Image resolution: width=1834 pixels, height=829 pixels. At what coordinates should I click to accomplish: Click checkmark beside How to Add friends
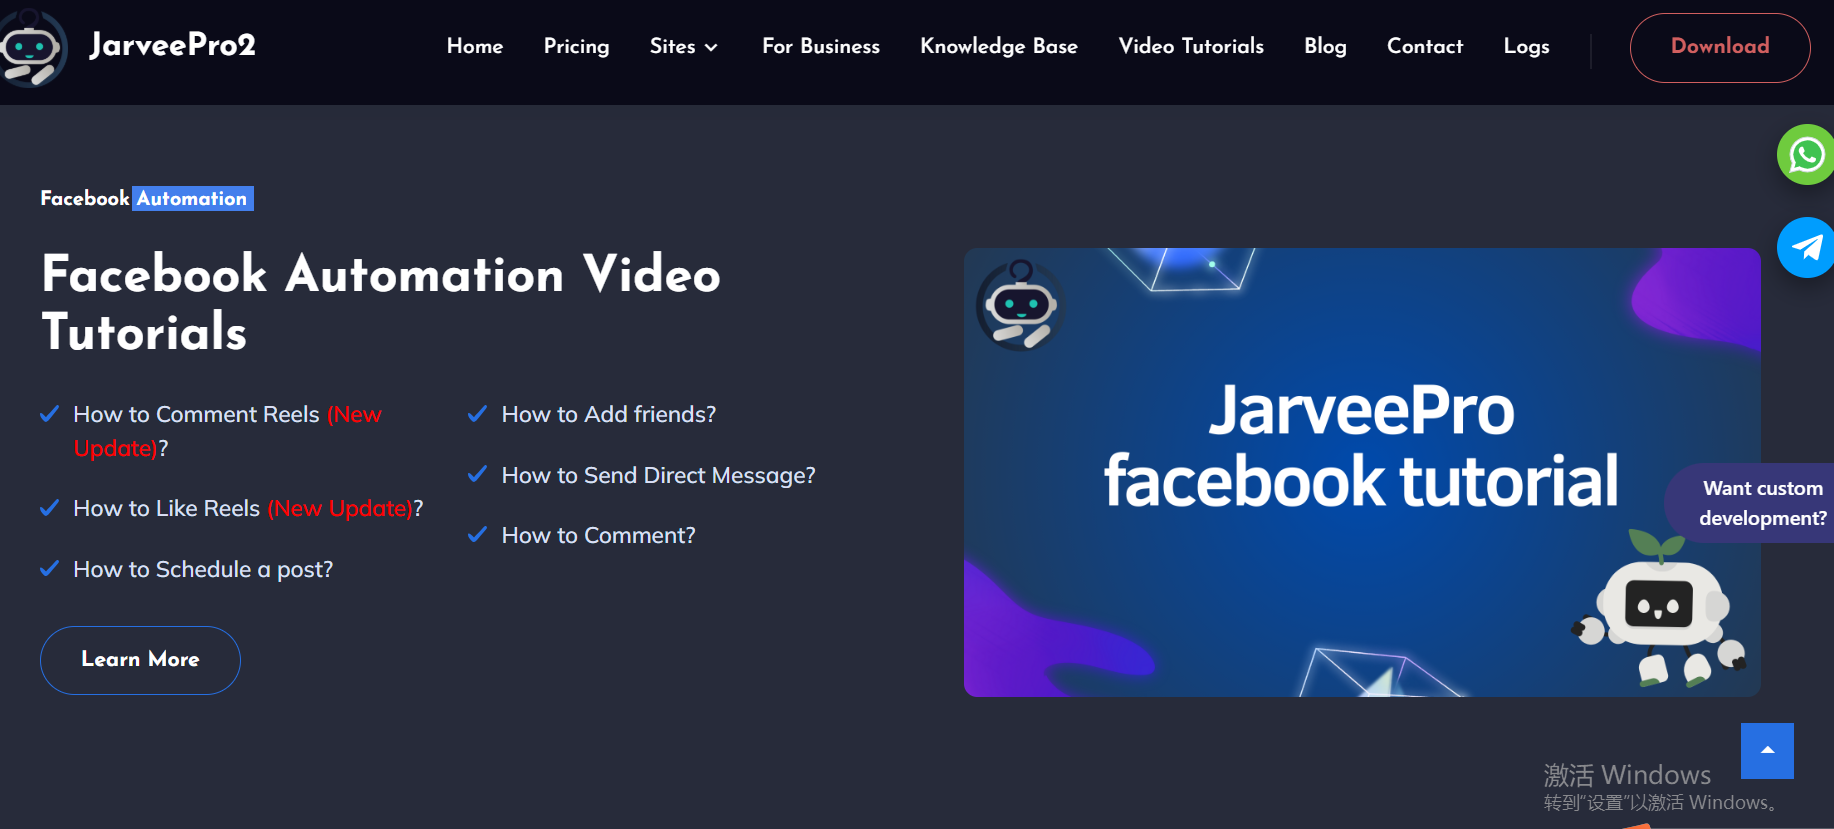point(478,414)
